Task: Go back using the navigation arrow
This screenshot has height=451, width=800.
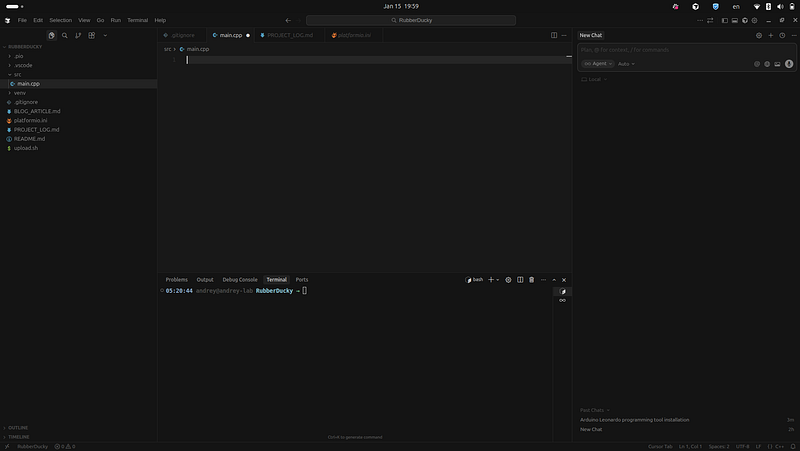Action: [288, 20]
